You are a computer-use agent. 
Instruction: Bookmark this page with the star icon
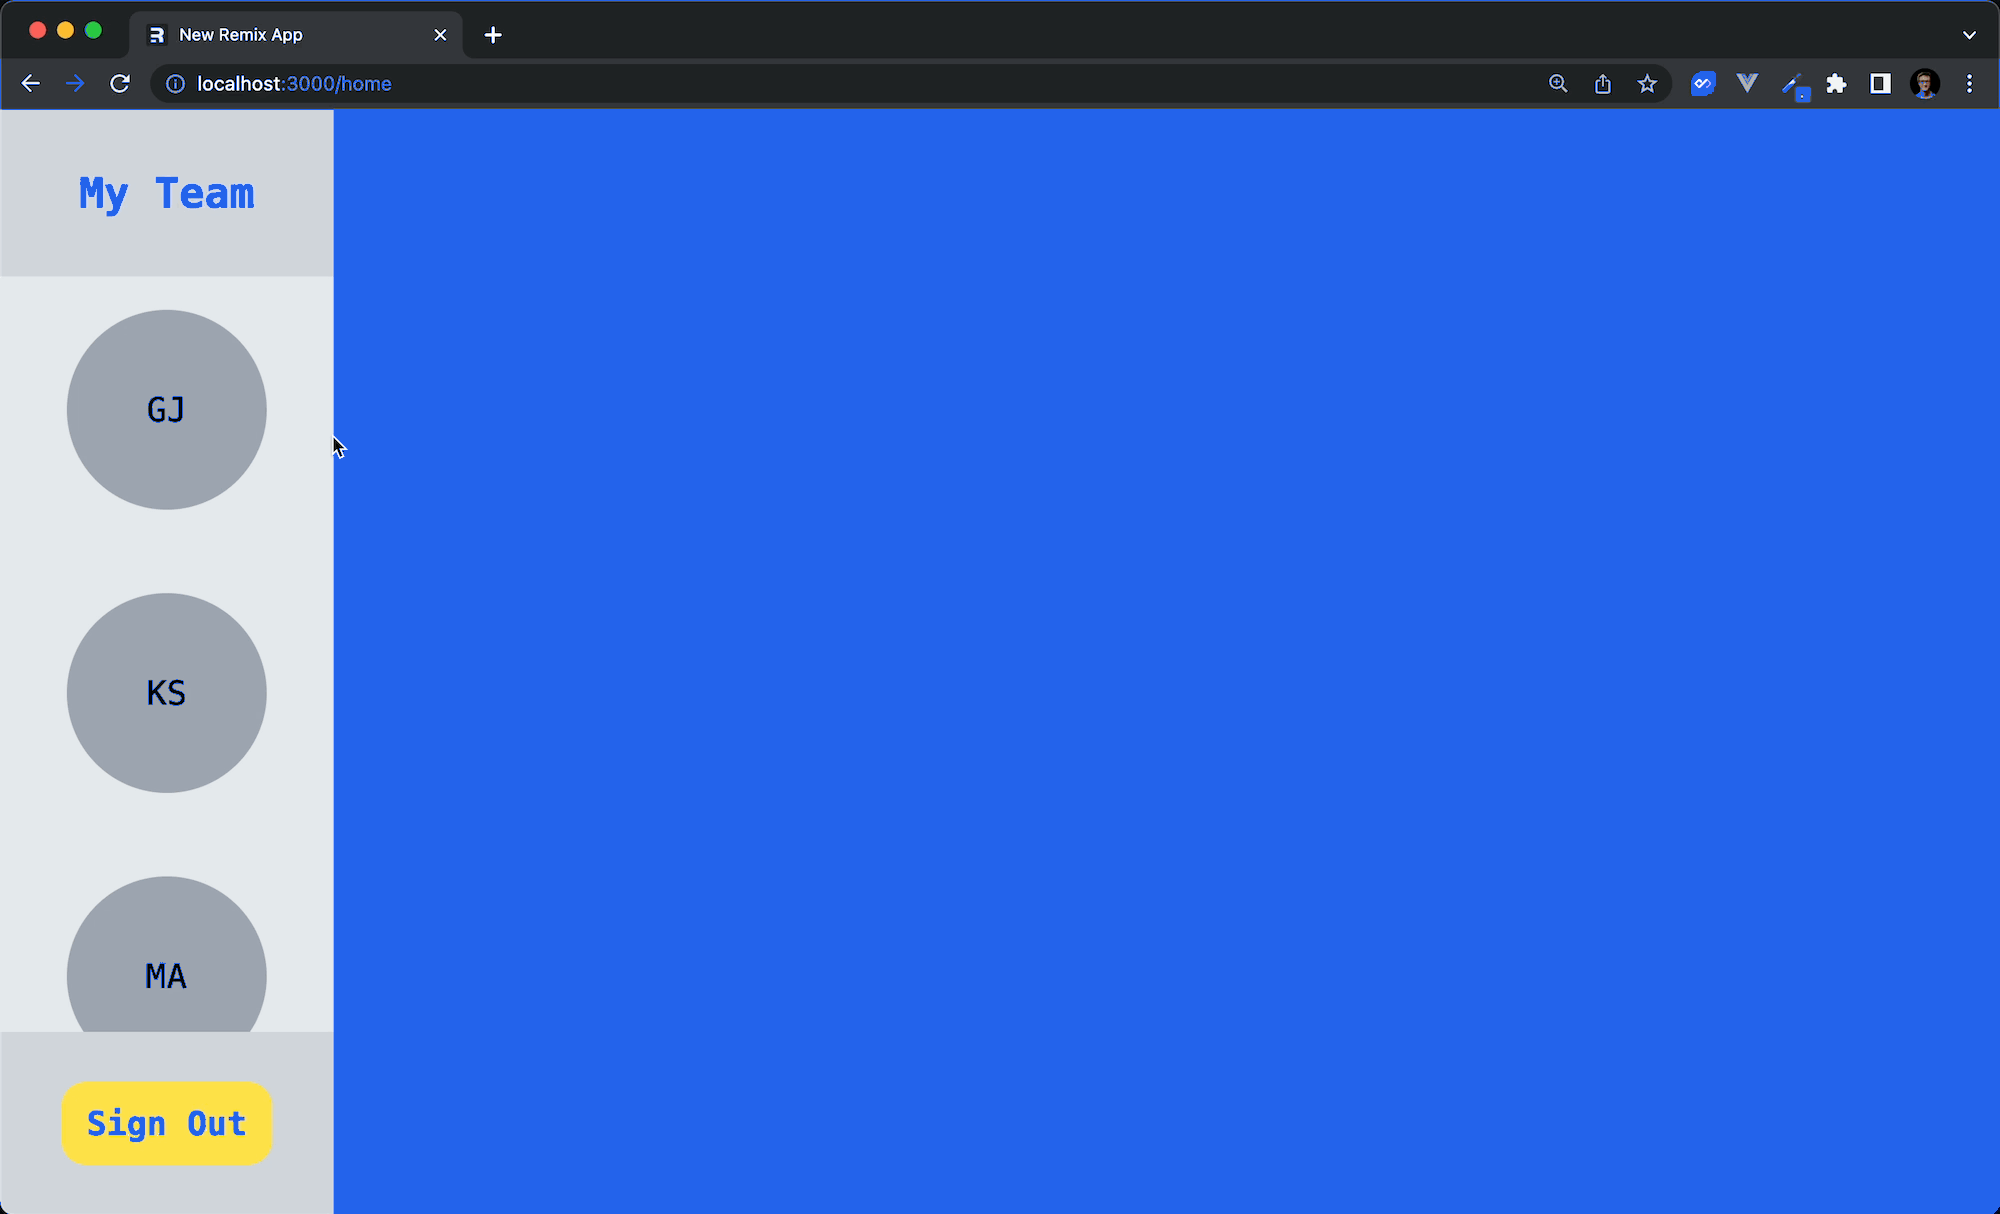[1647, 84]
